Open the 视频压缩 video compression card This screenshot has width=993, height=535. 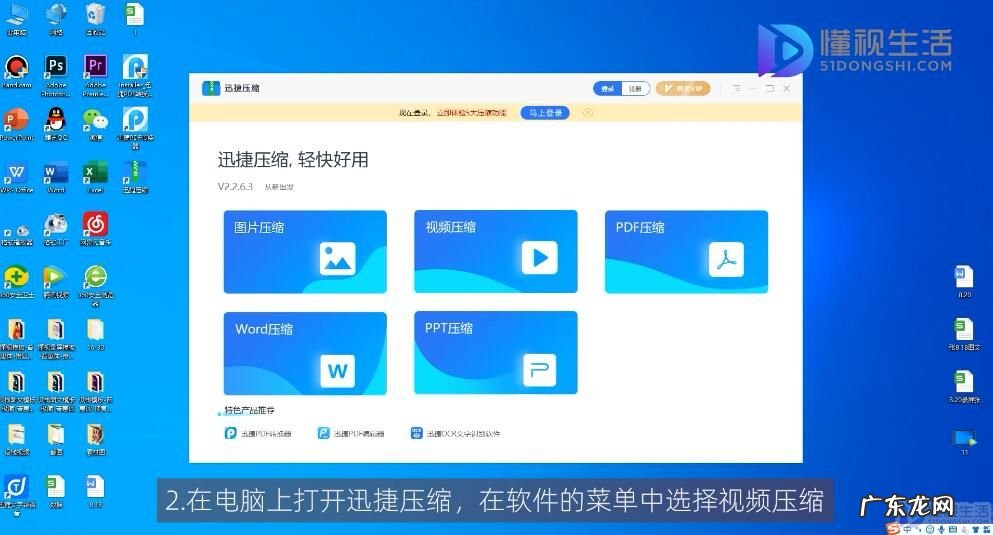point(496,251)
